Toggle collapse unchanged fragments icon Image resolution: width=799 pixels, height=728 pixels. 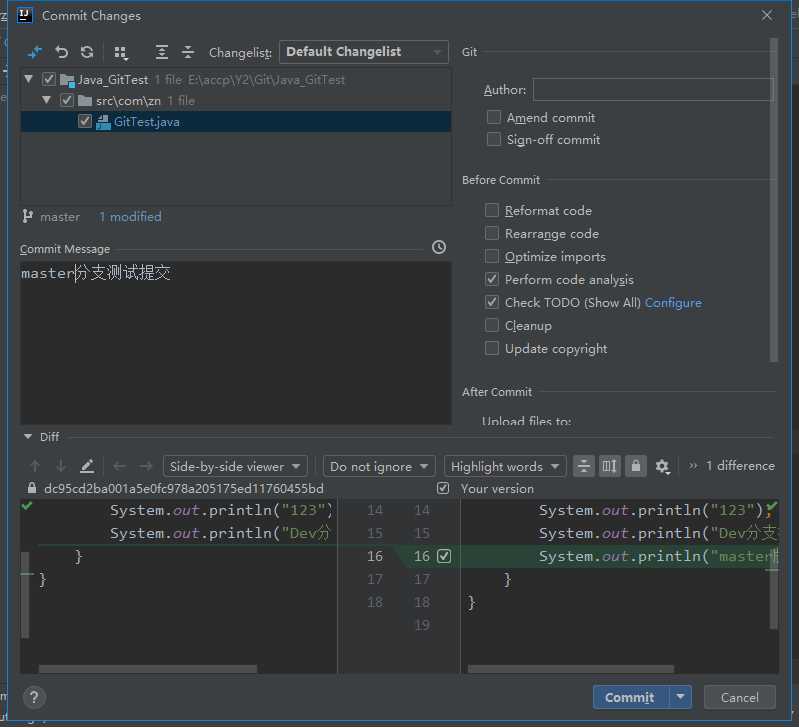[x=583, y=466]
